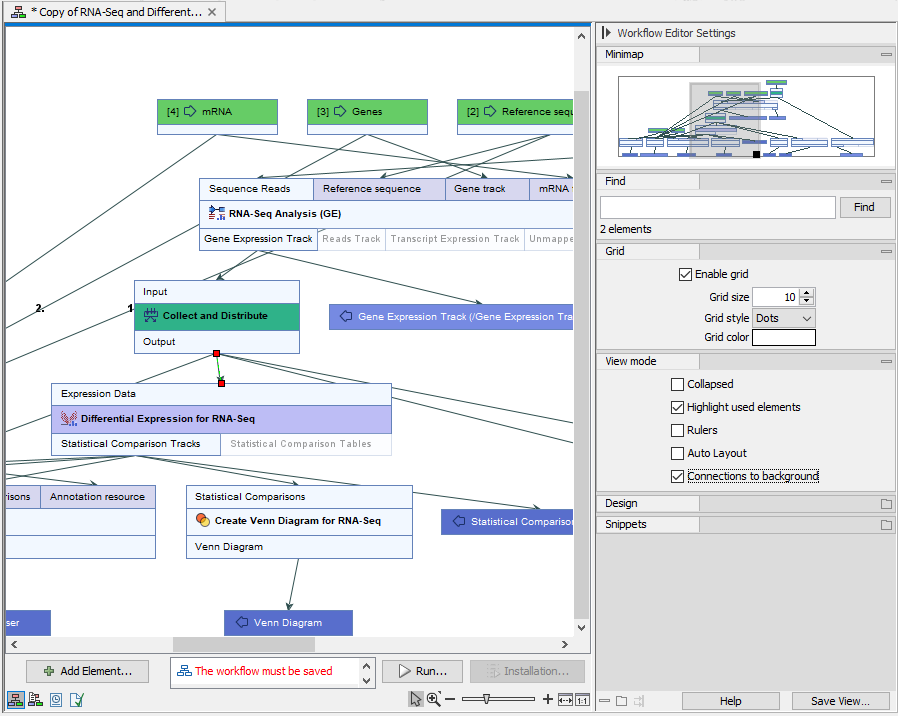
Task: Click the Differential Expression for RNA-Seq icon
Action: pos(68,418)
